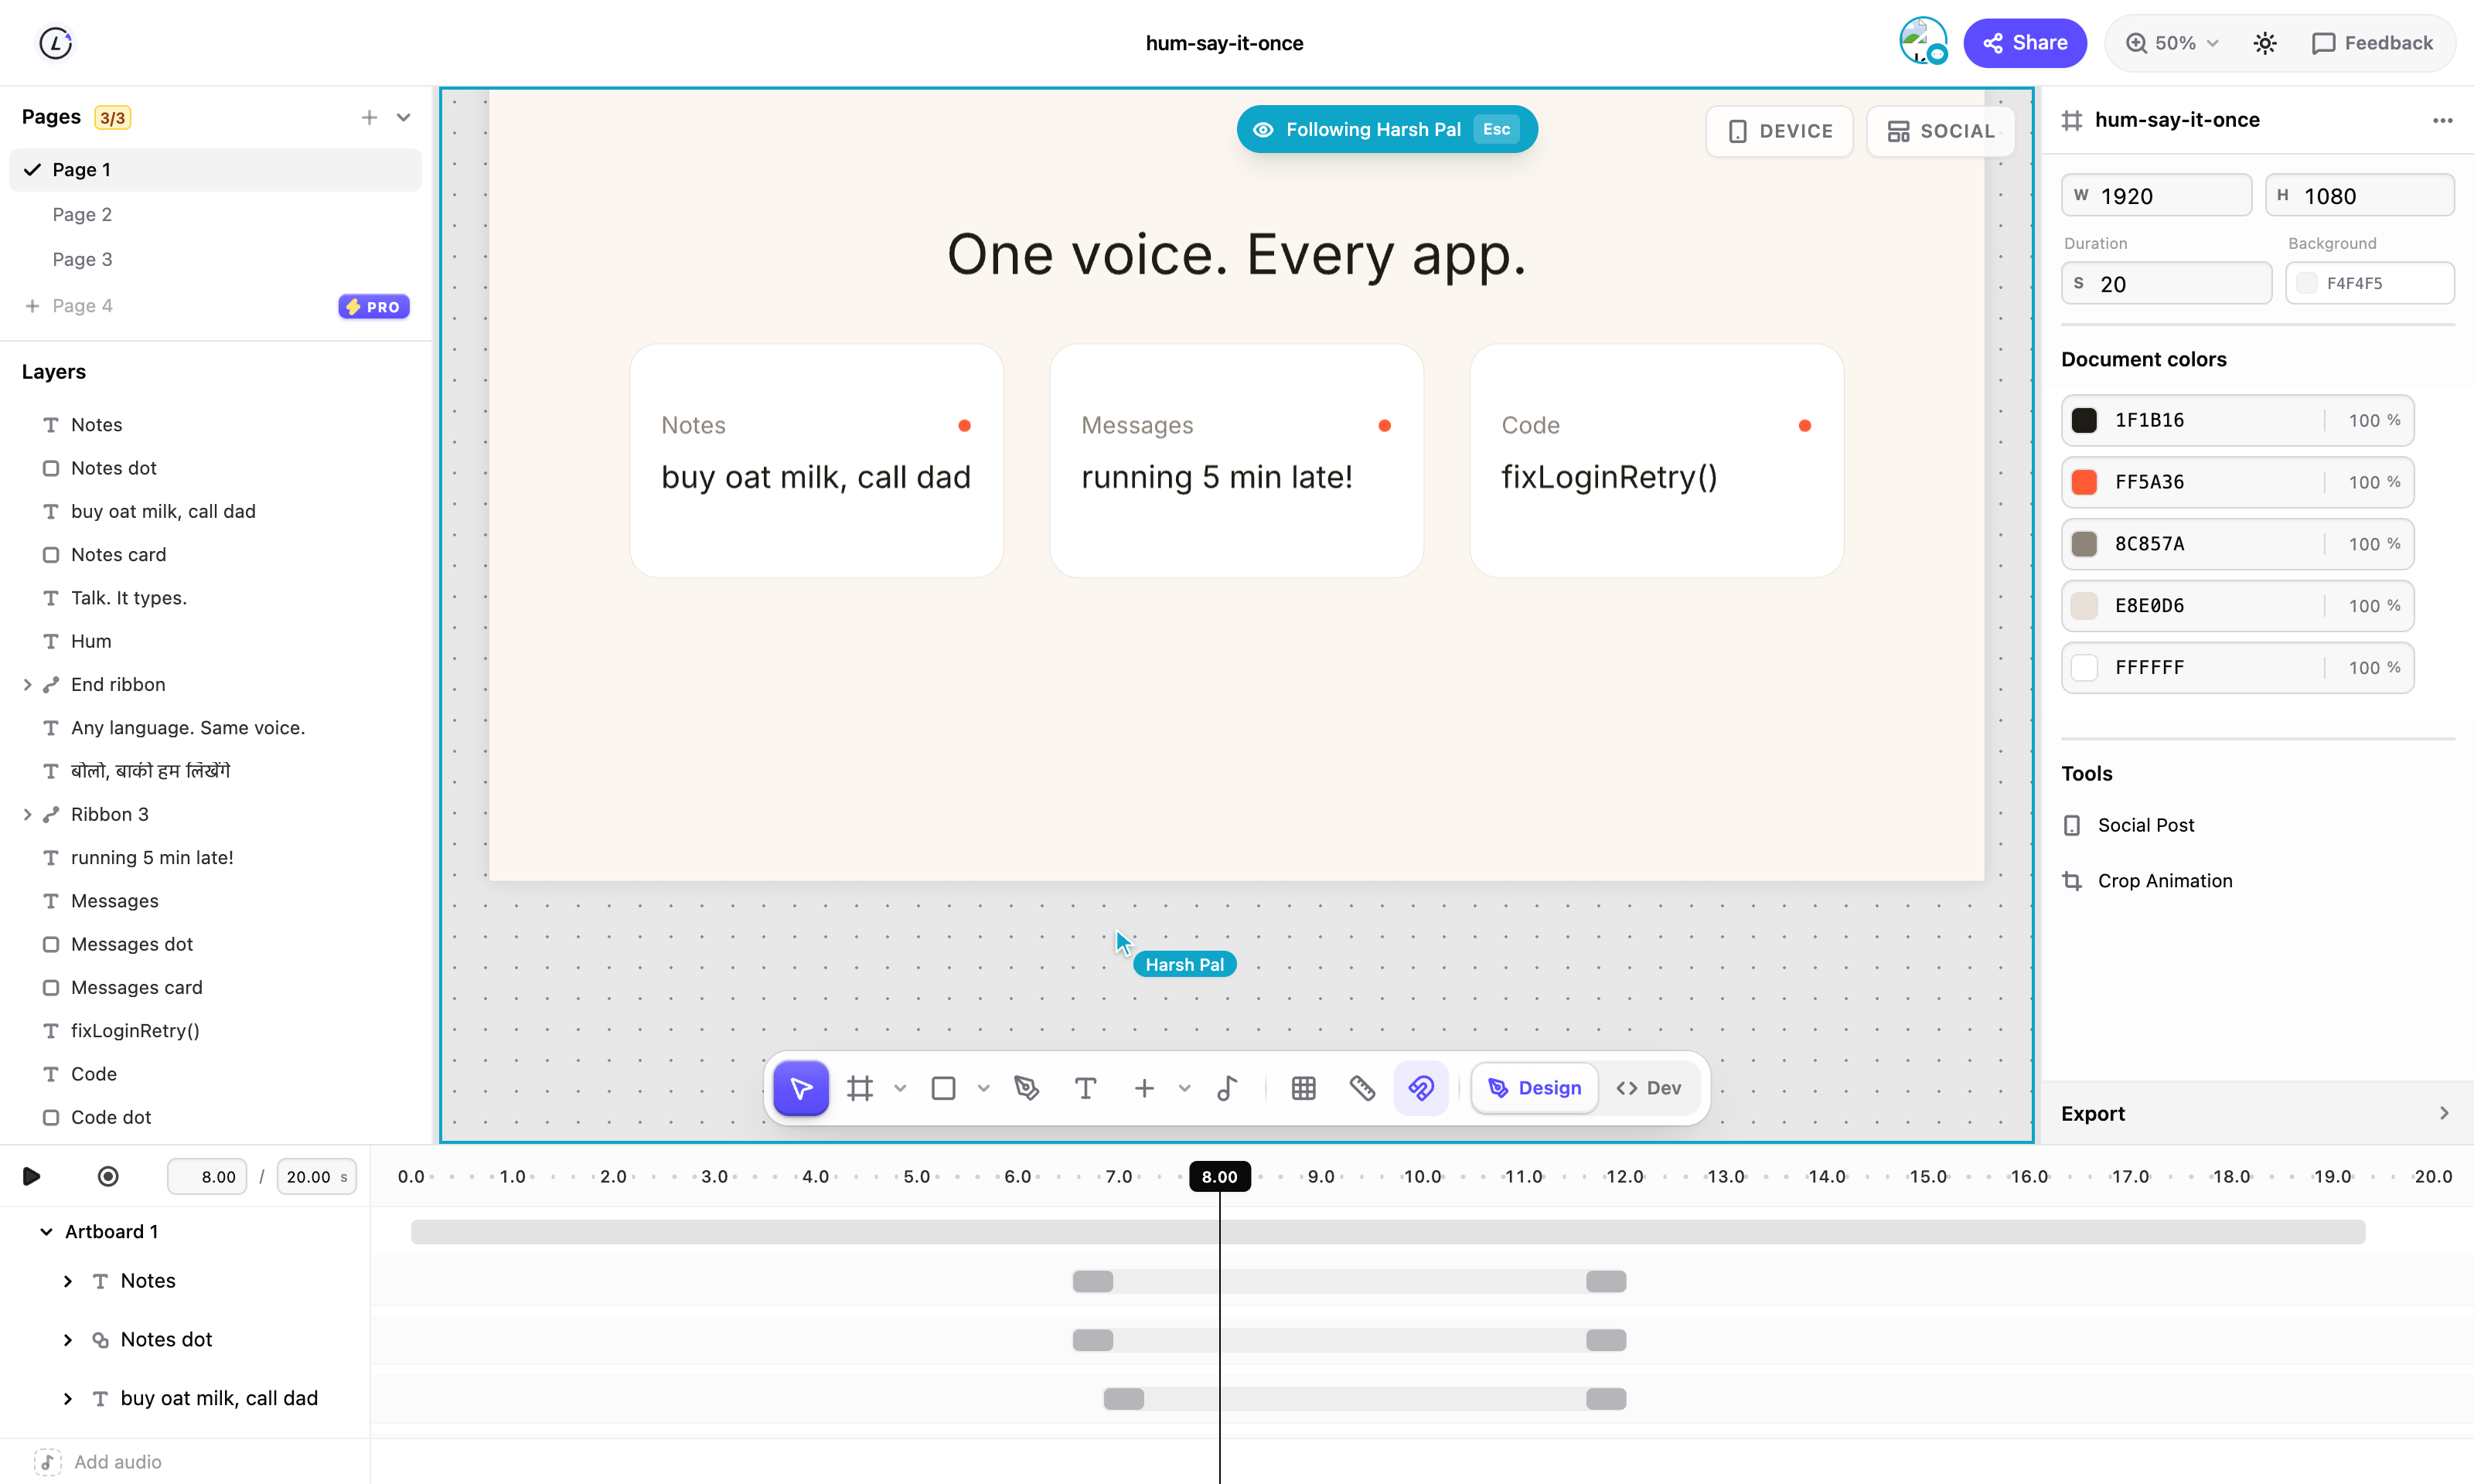
Task: Select the pointer tool in bottom toolbar
Action: tap(800, 1088)
